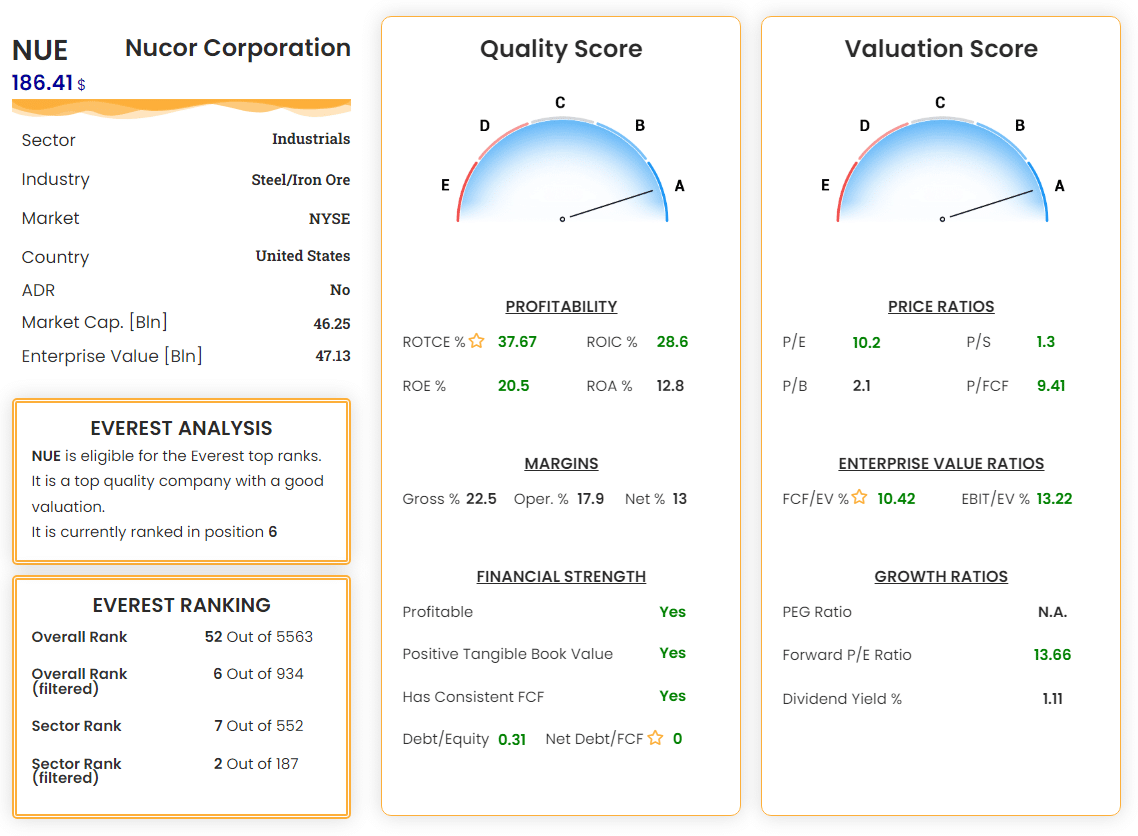
Task: Click filtered Overall Rank 6 Out of 934
Action: 258,673
